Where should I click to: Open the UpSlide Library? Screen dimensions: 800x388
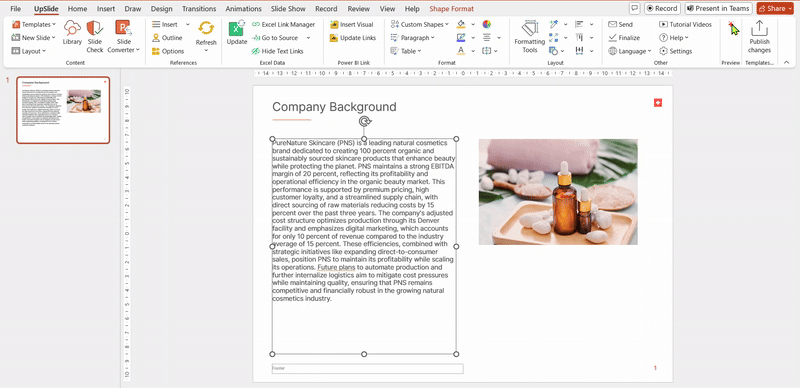point(72,33)
